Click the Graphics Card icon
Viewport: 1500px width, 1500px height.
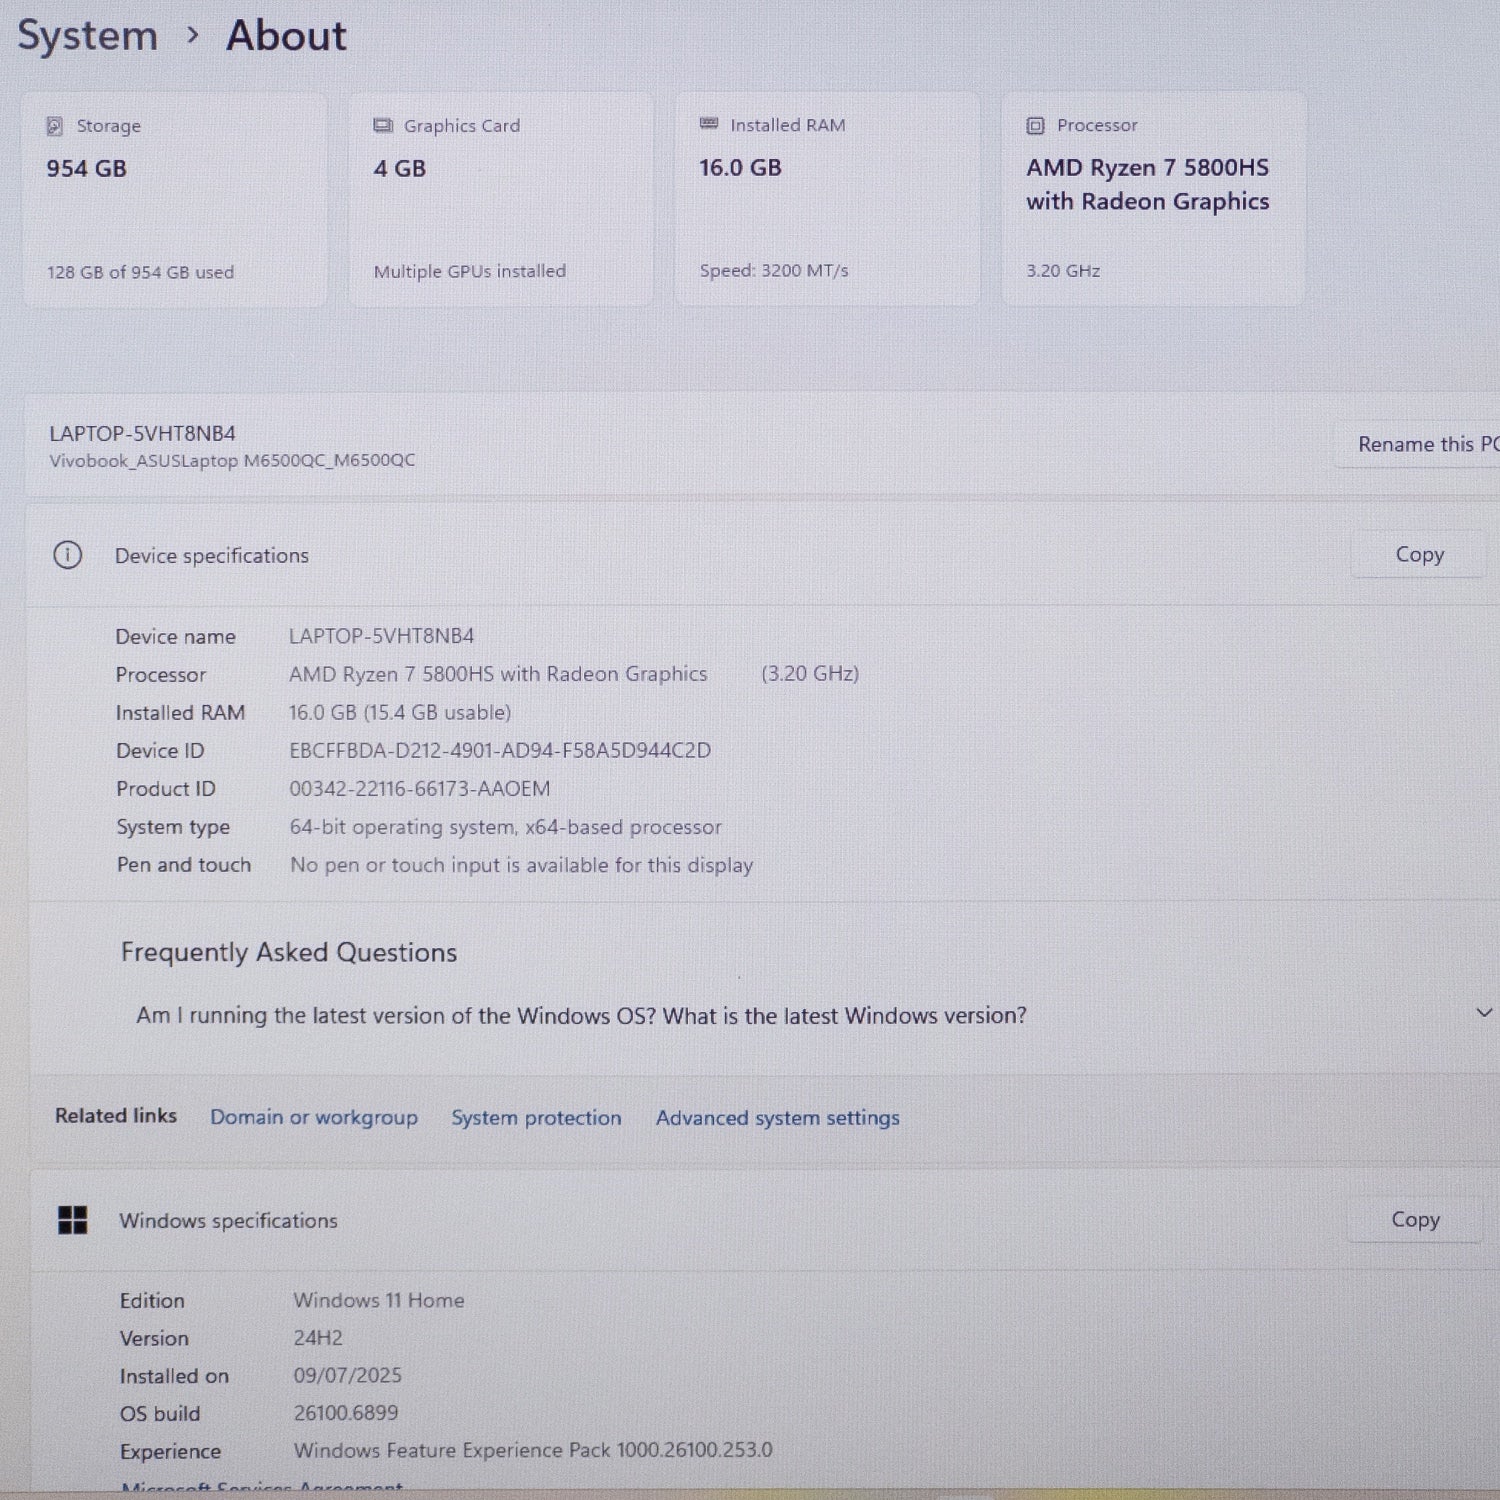[x=382, y=126]
